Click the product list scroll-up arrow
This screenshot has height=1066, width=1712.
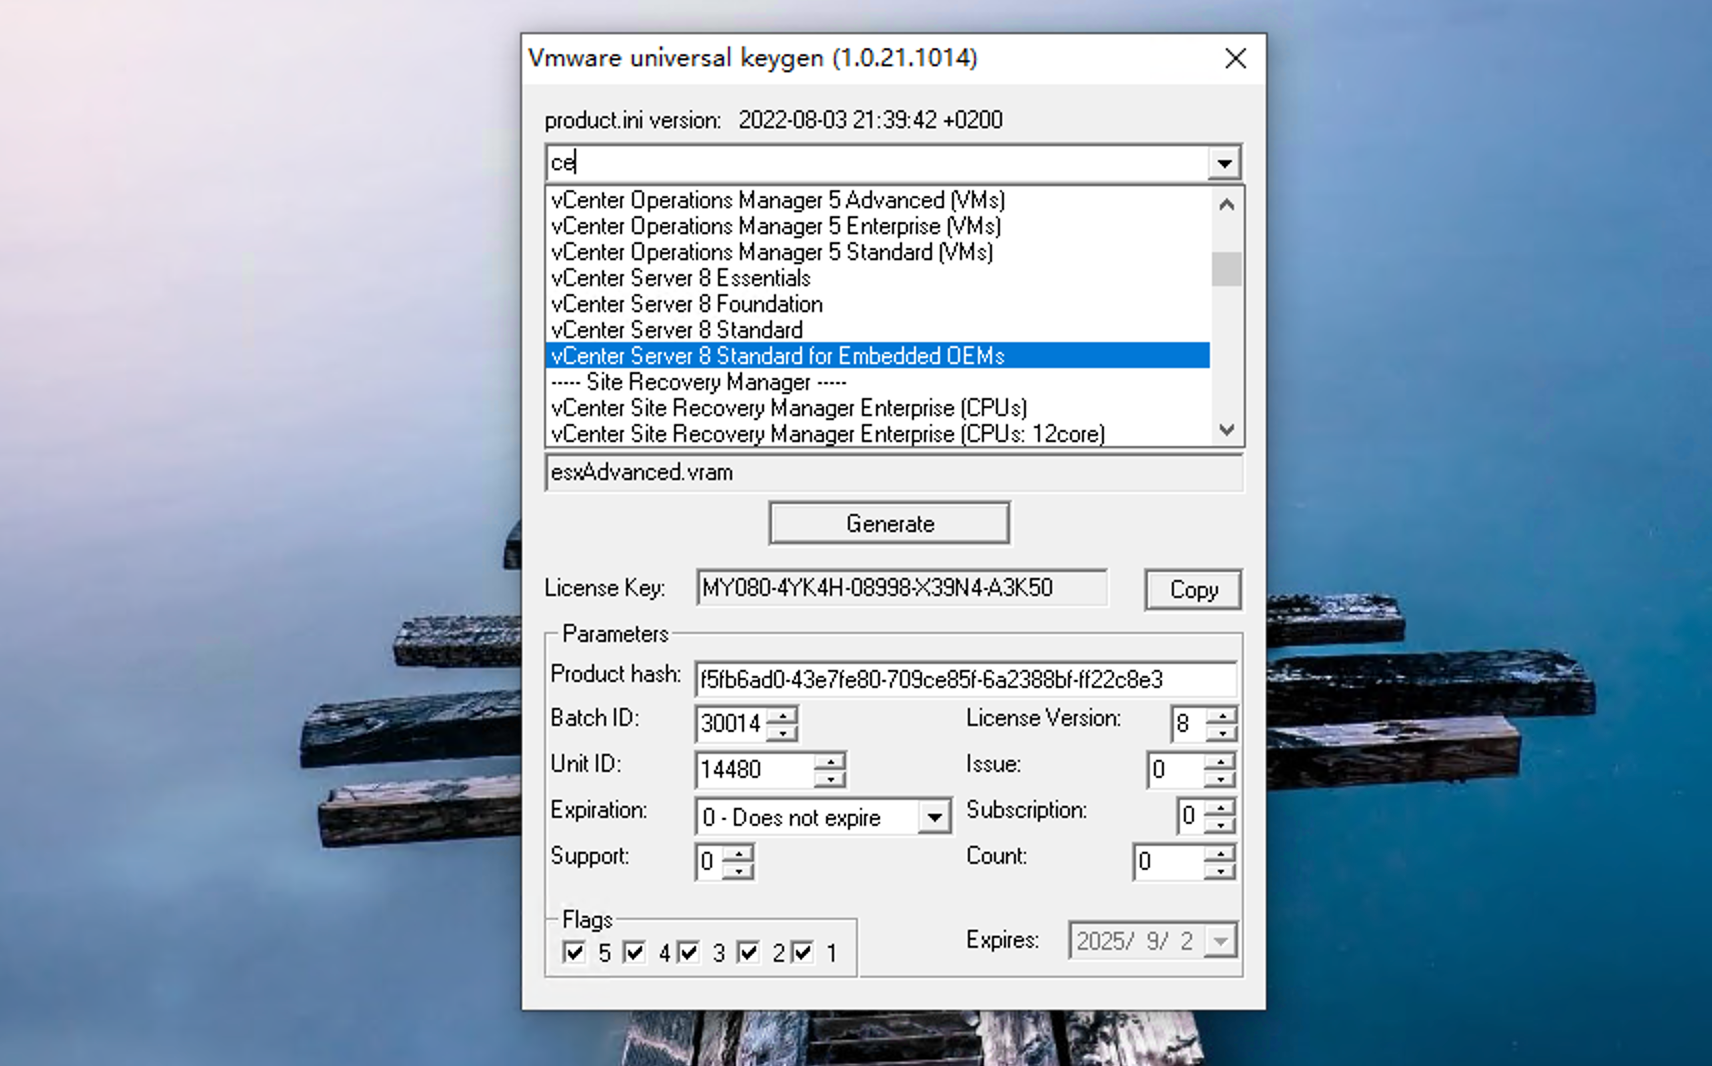pos(1227,204)
